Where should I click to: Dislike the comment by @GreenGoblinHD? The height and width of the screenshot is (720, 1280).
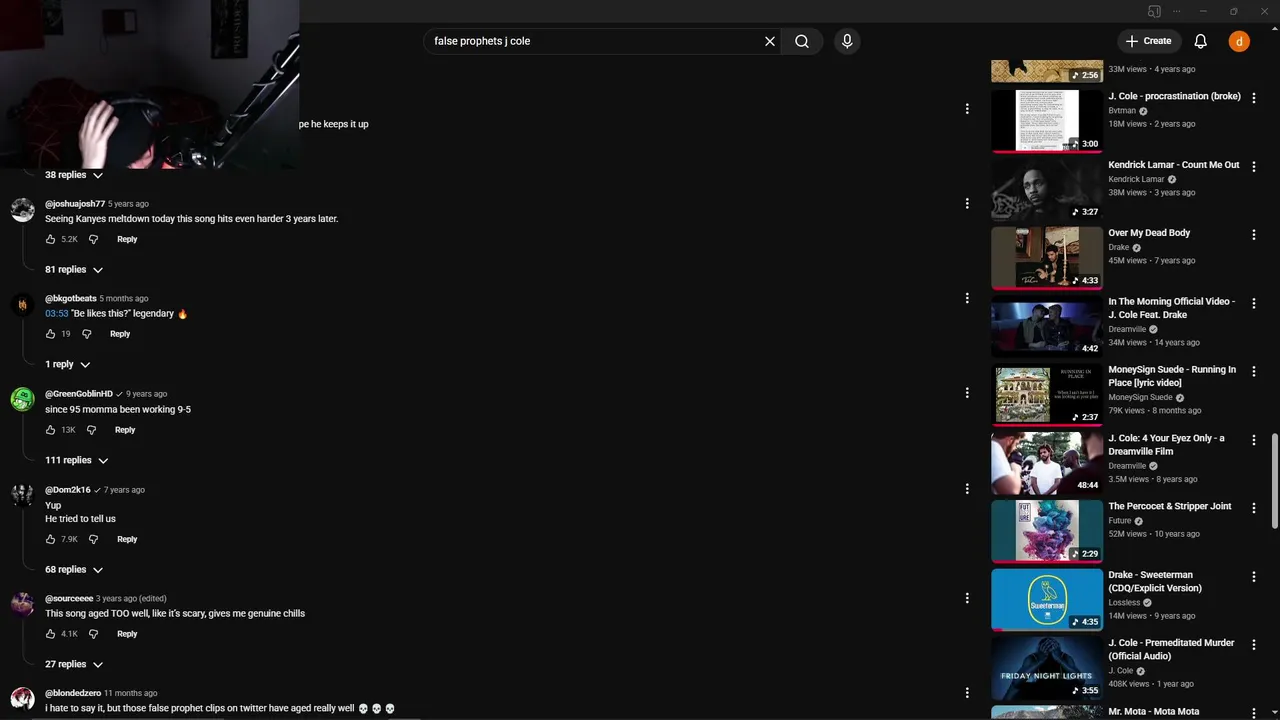point(91,430)
